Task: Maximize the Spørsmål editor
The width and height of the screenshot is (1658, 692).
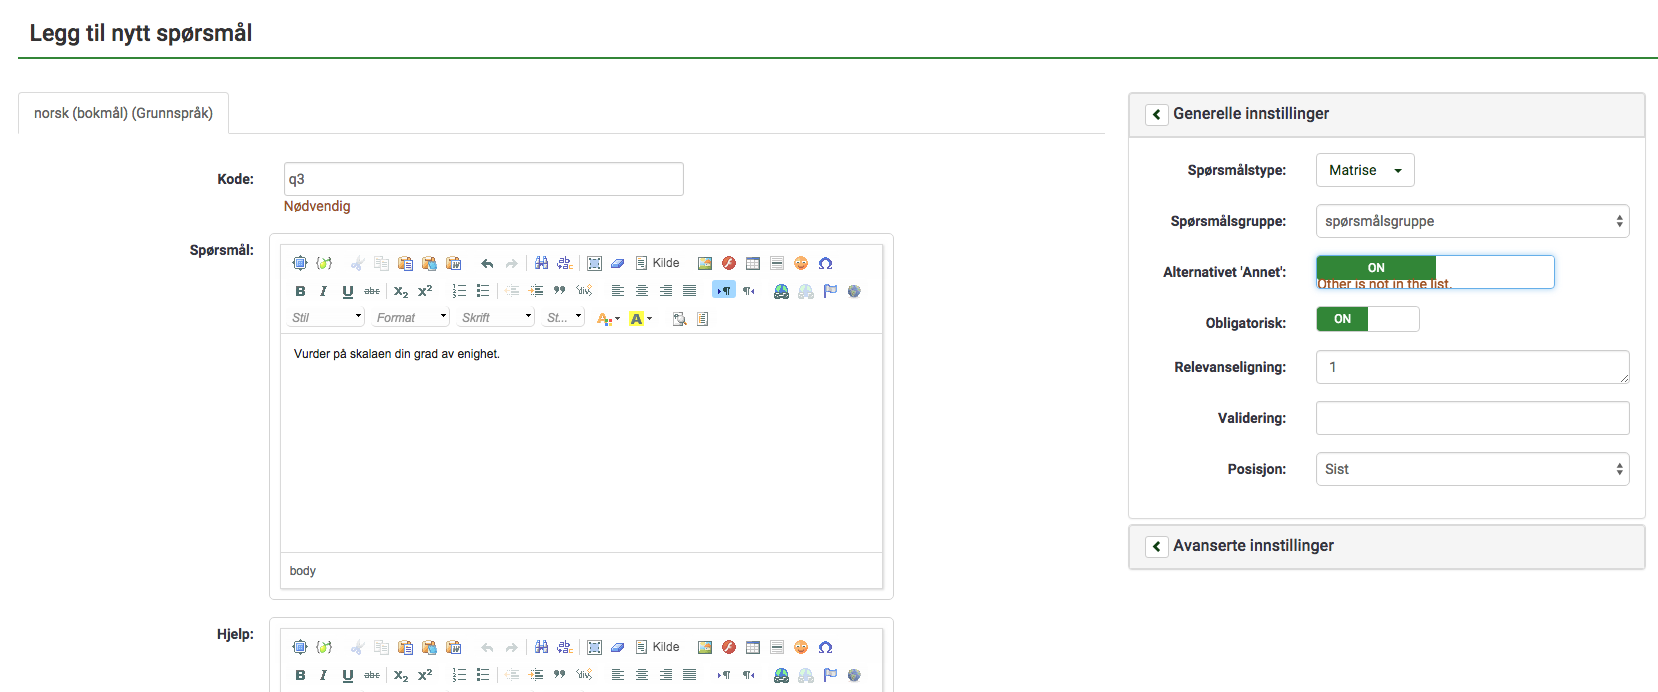Action: [x=300, y=263]
